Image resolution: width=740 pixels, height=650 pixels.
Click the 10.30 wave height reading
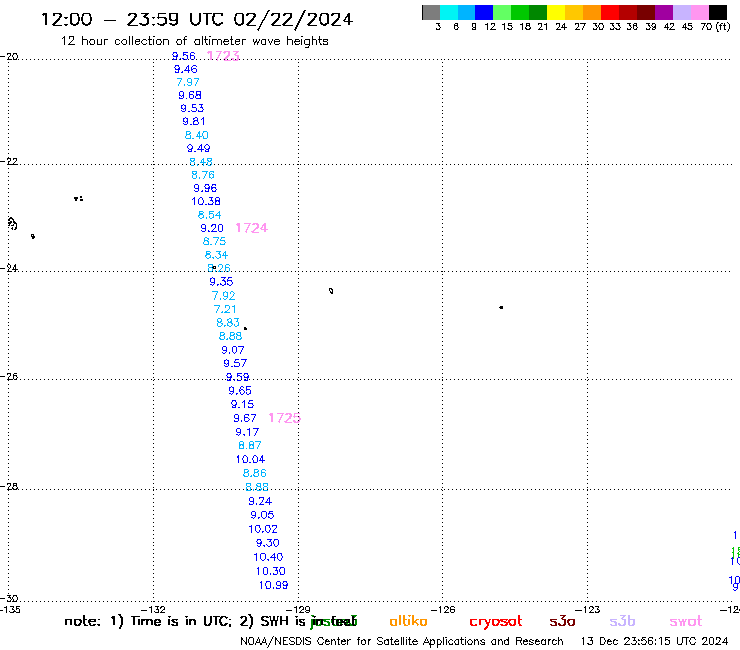pyautogui.click(x=270, y=571)
